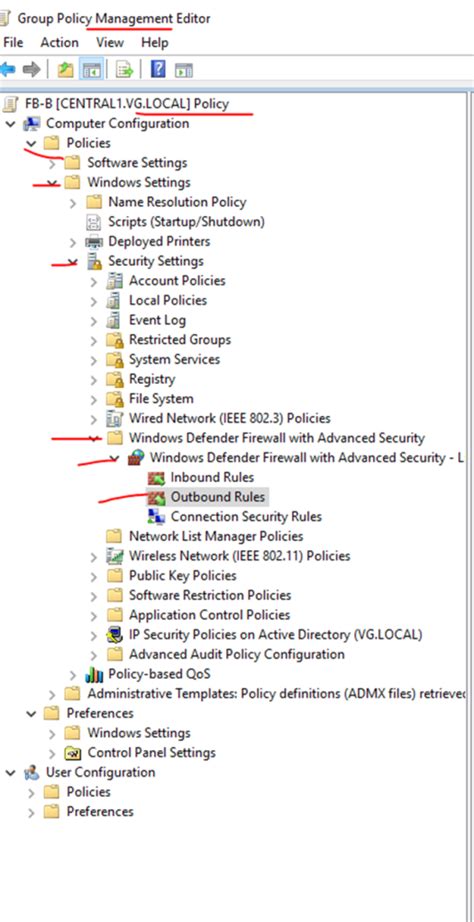Click the Export List toolbar icon

[125, 70]
